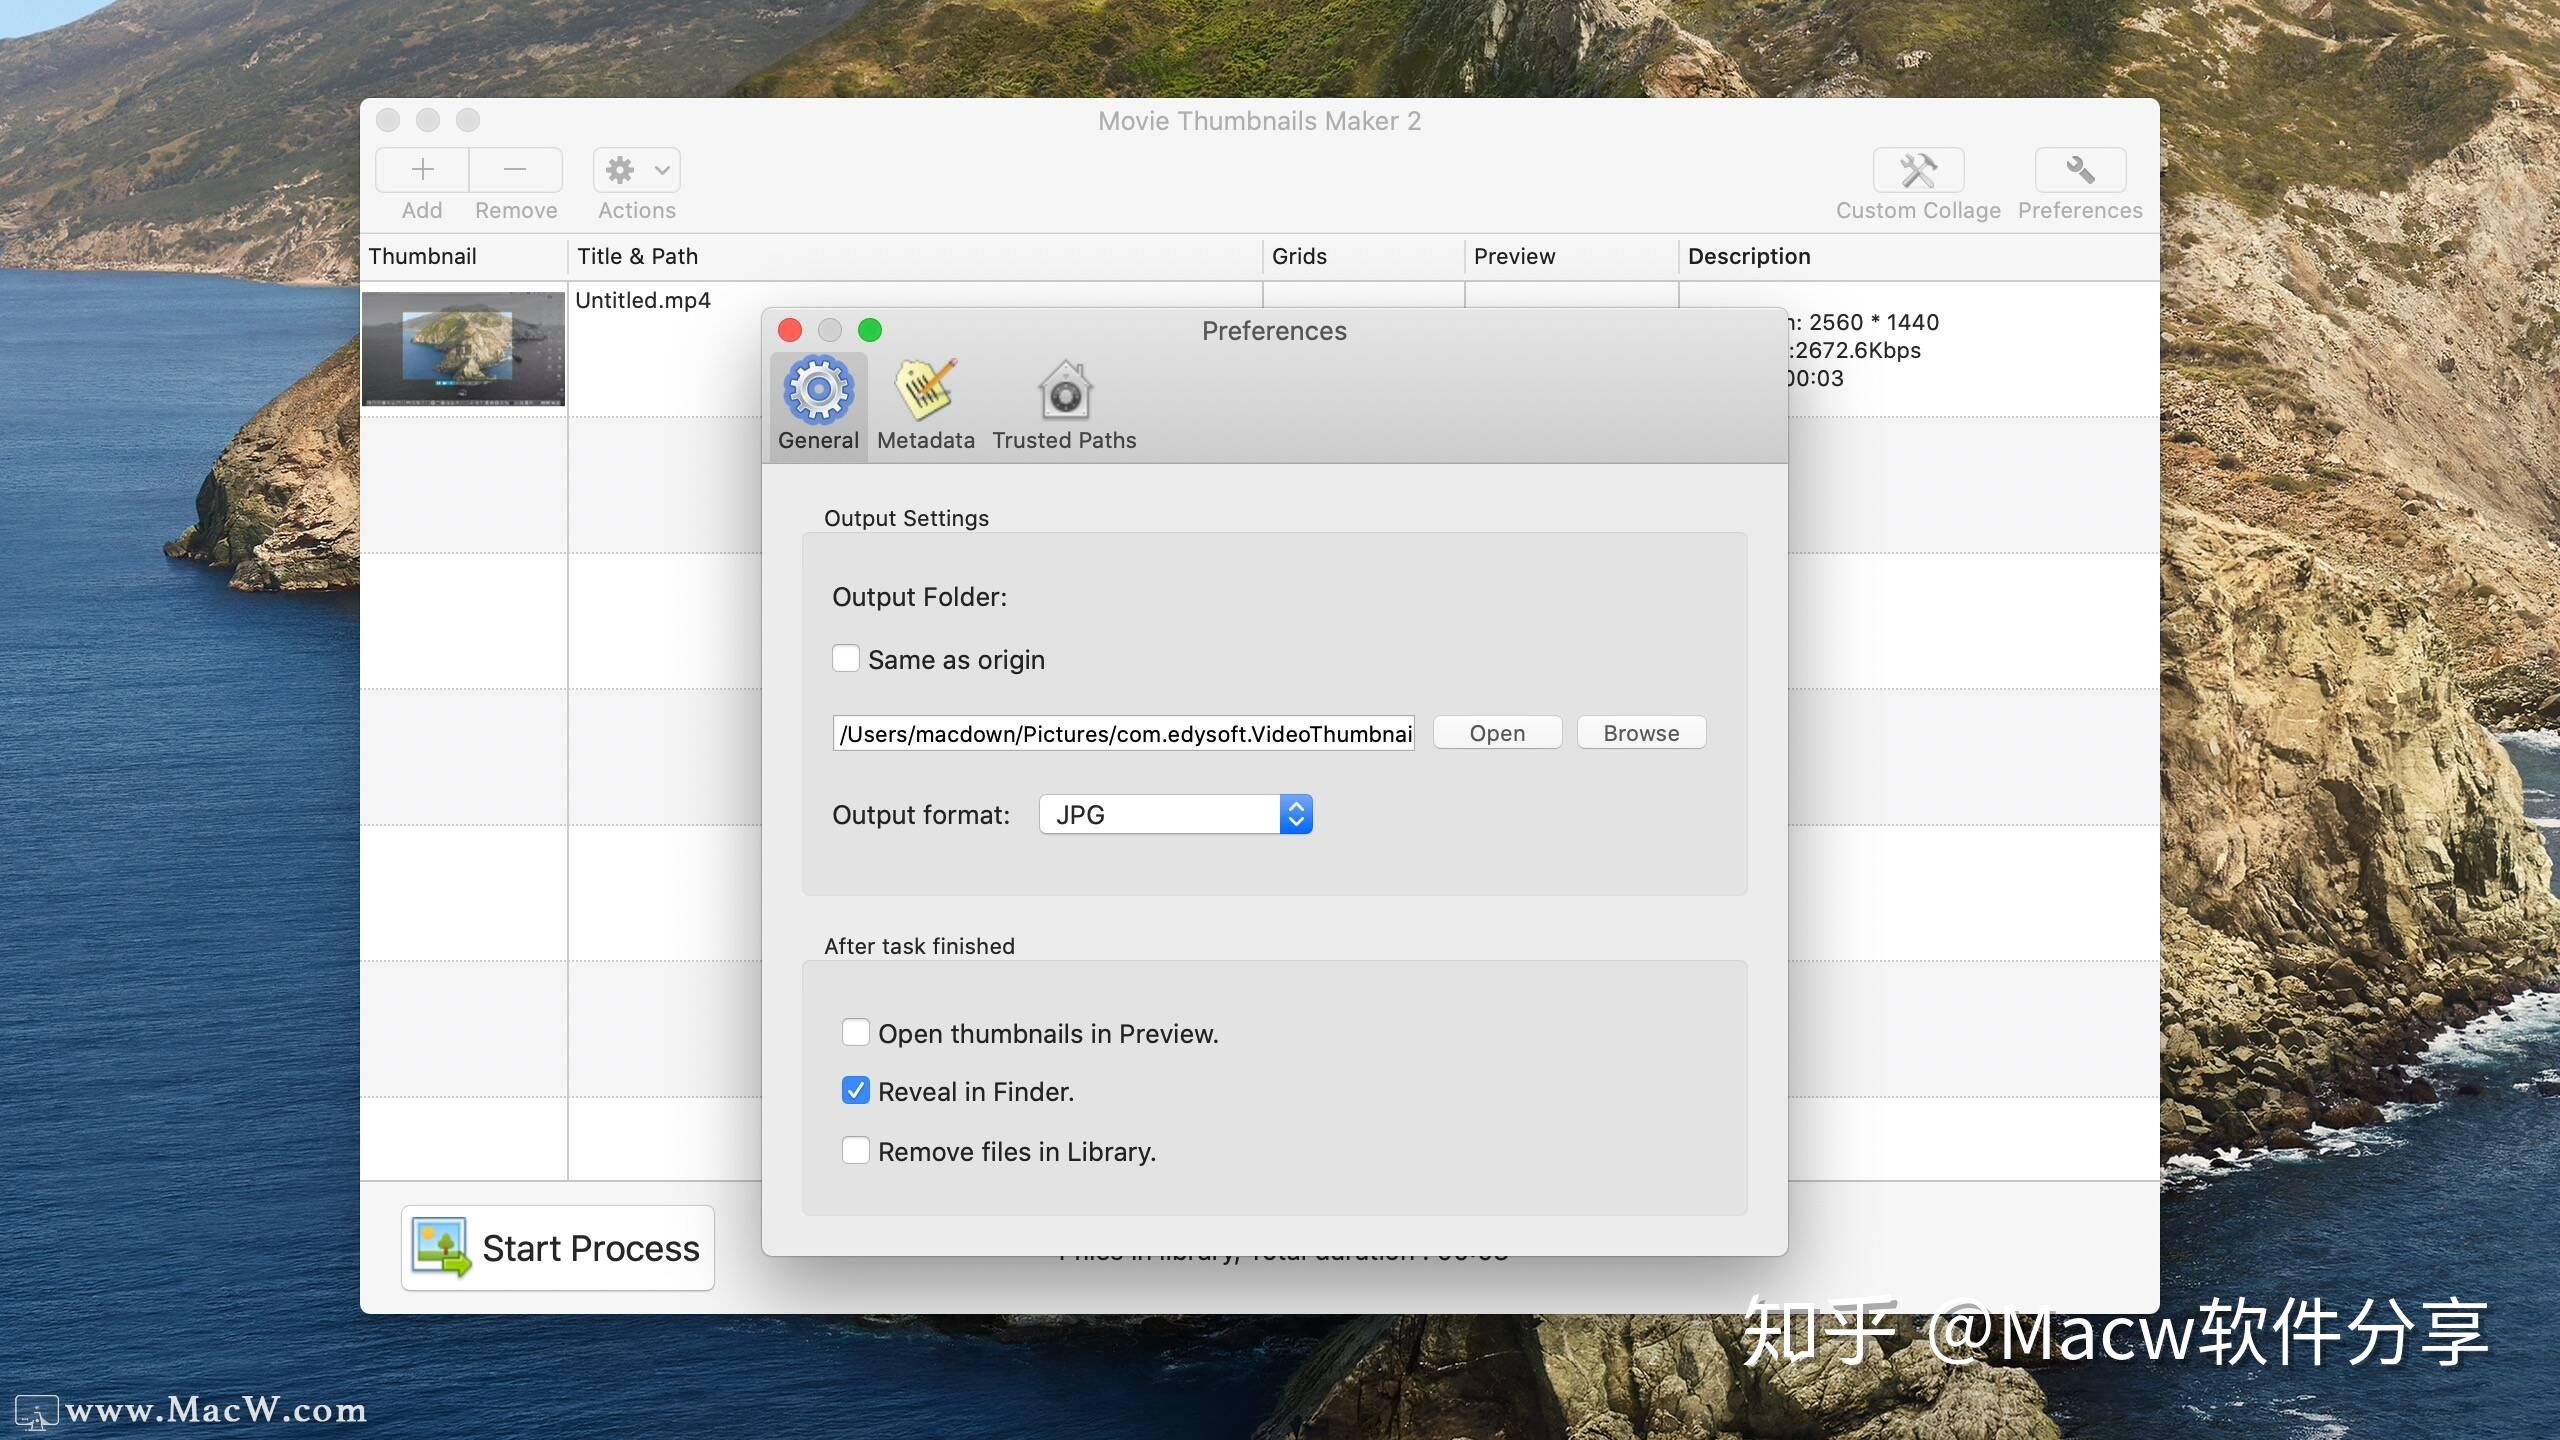Switch to the Trusted Paths tab

[1063, 395]
